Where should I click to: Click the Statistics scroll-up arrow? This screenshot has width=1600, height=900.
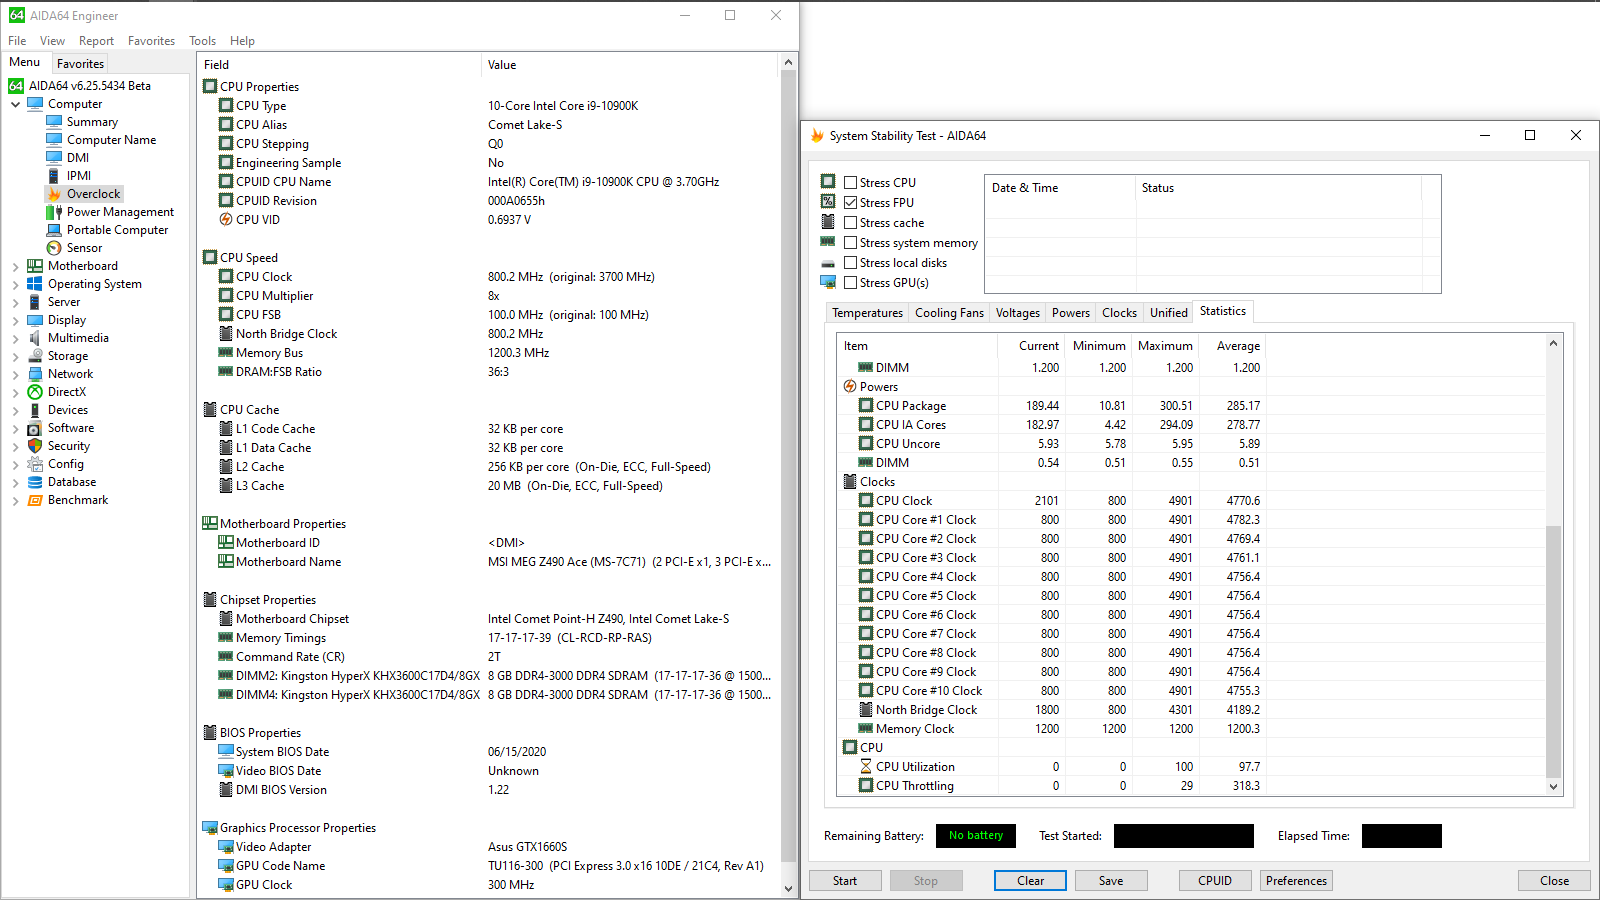pos(1553,343)
